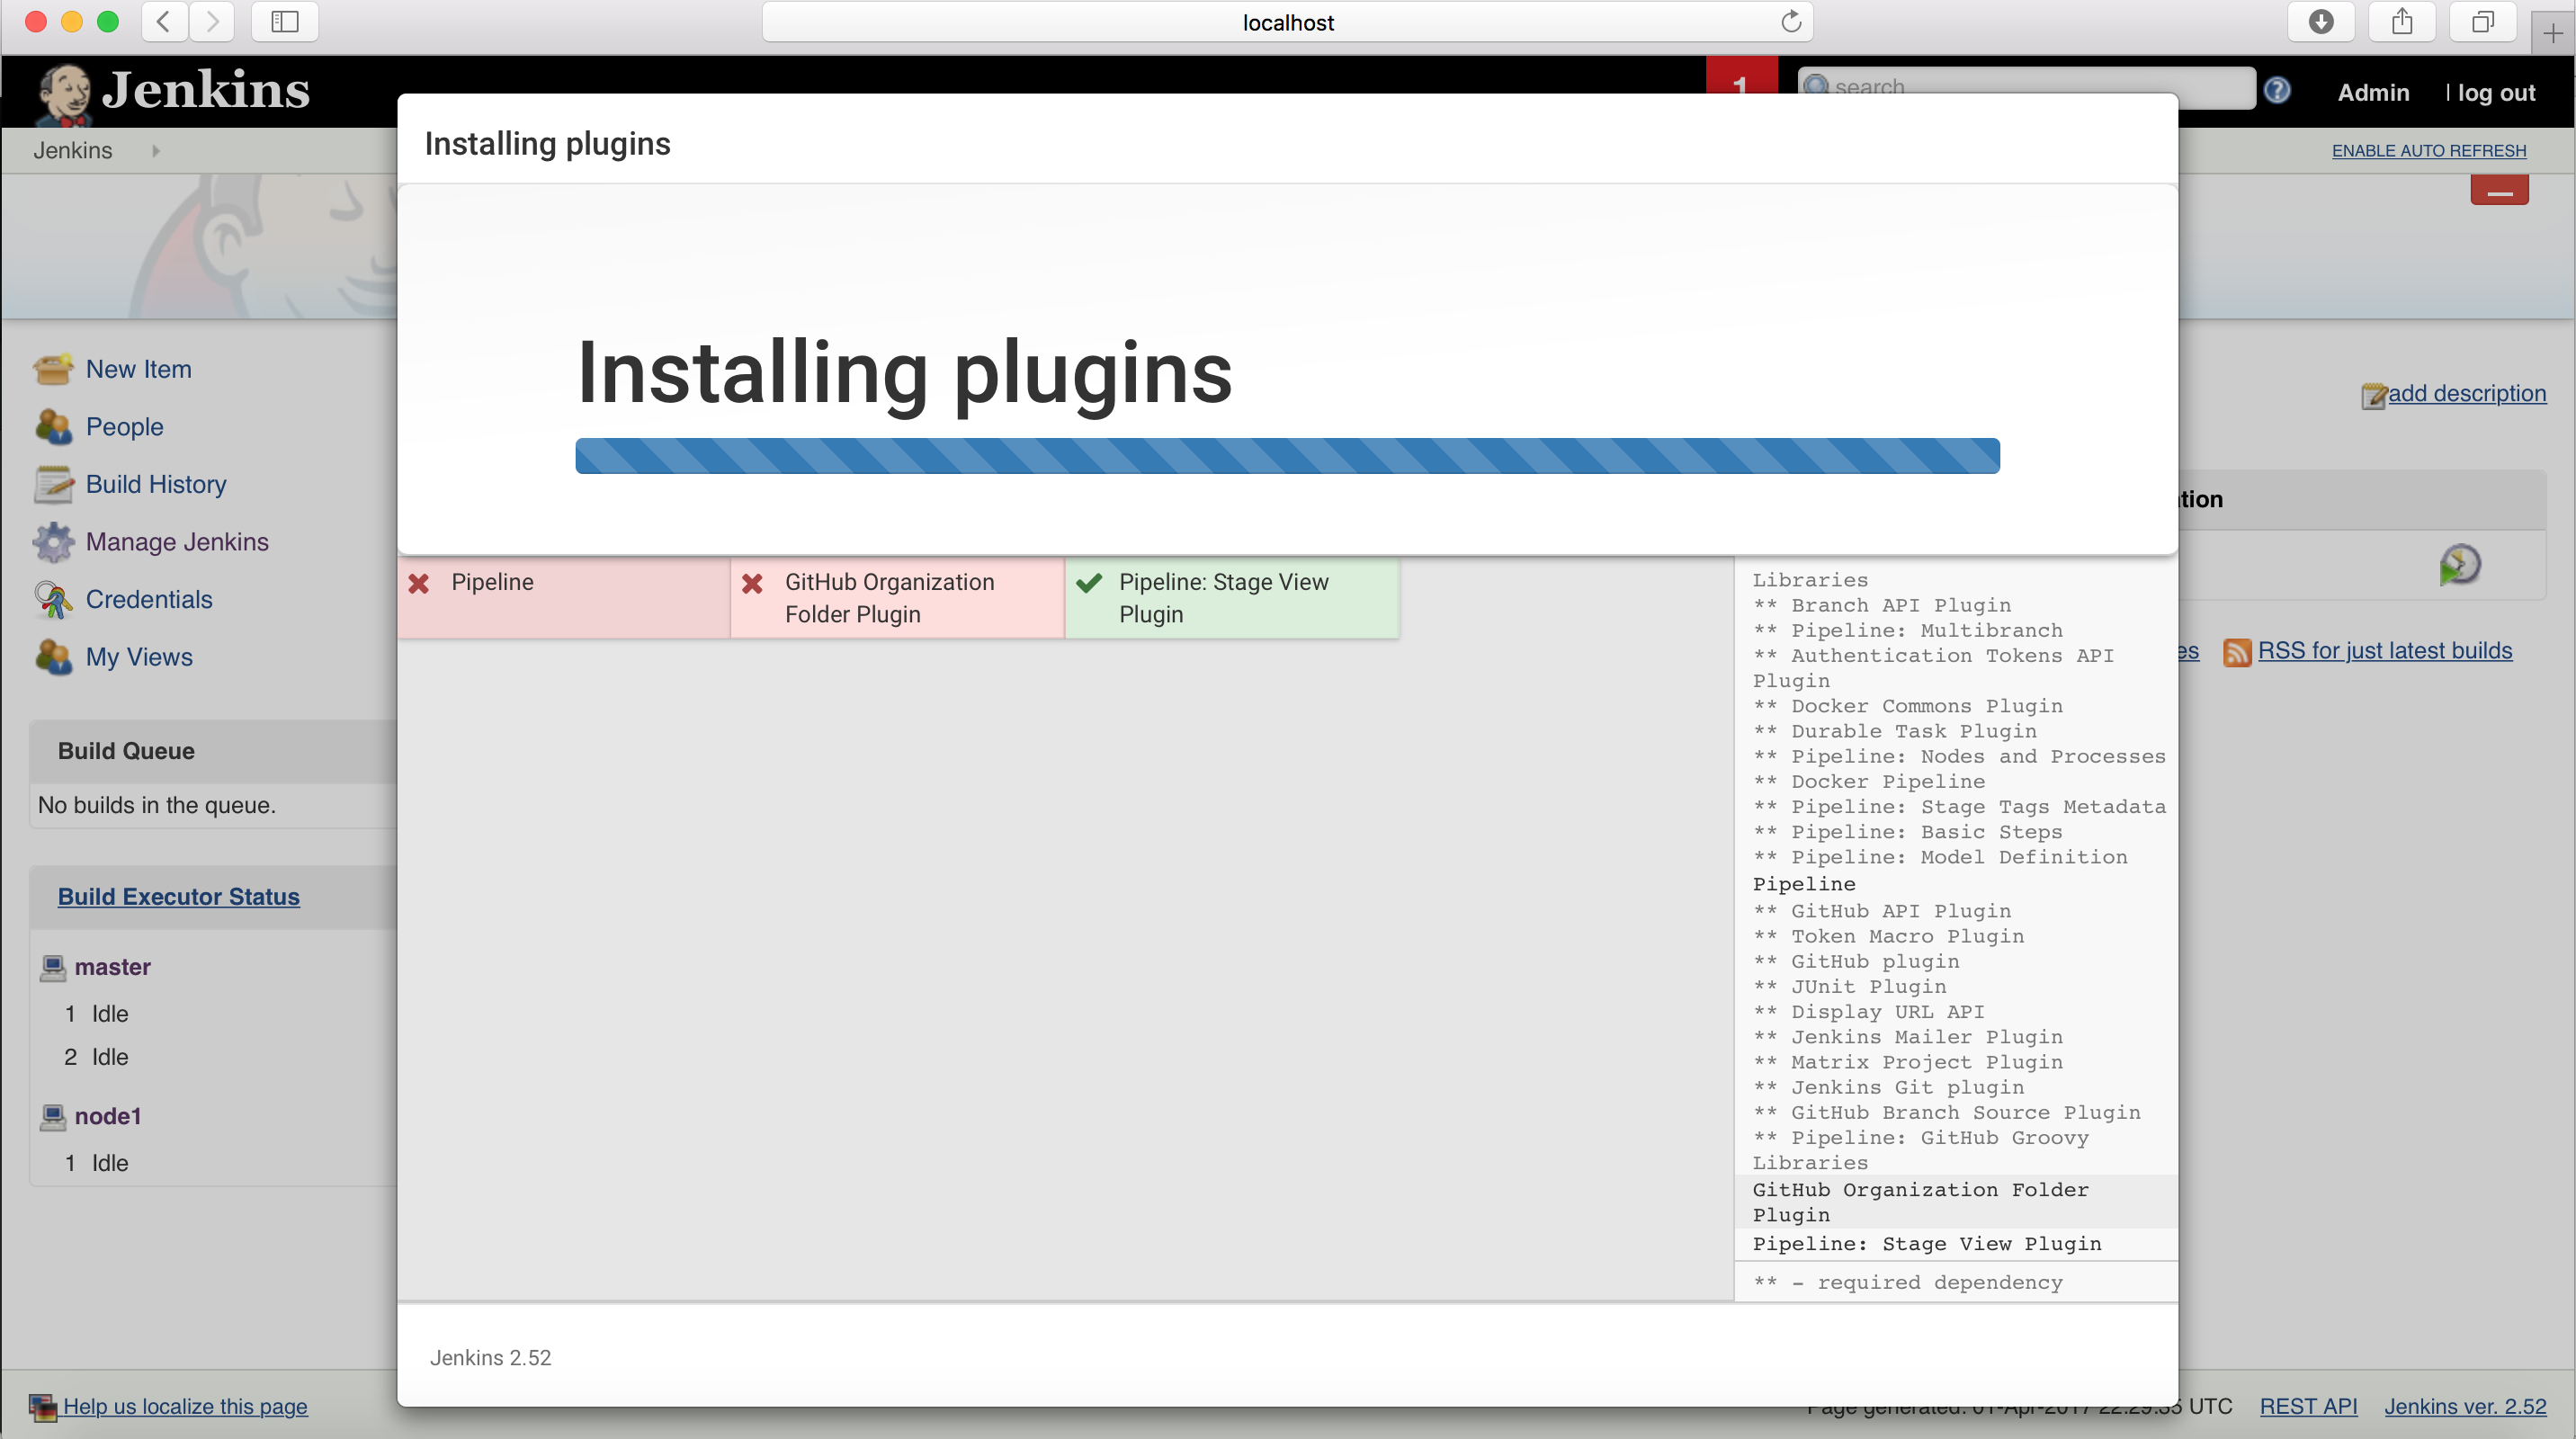Open the Build History link
The height and width of the screenshot is (1439, 2576).
pyautogui.click(x=157, y=484)
